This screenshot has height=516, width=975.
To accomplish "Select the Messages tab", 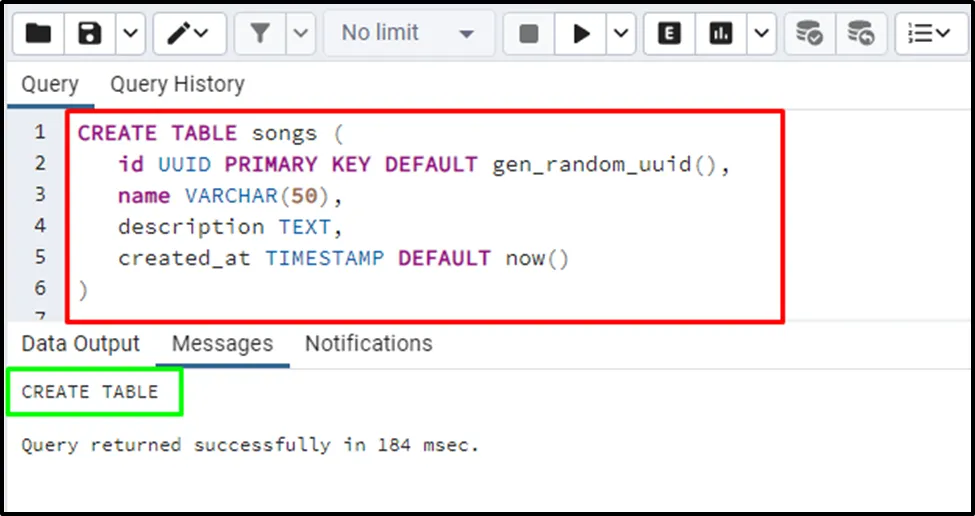I will click(222, 344).
